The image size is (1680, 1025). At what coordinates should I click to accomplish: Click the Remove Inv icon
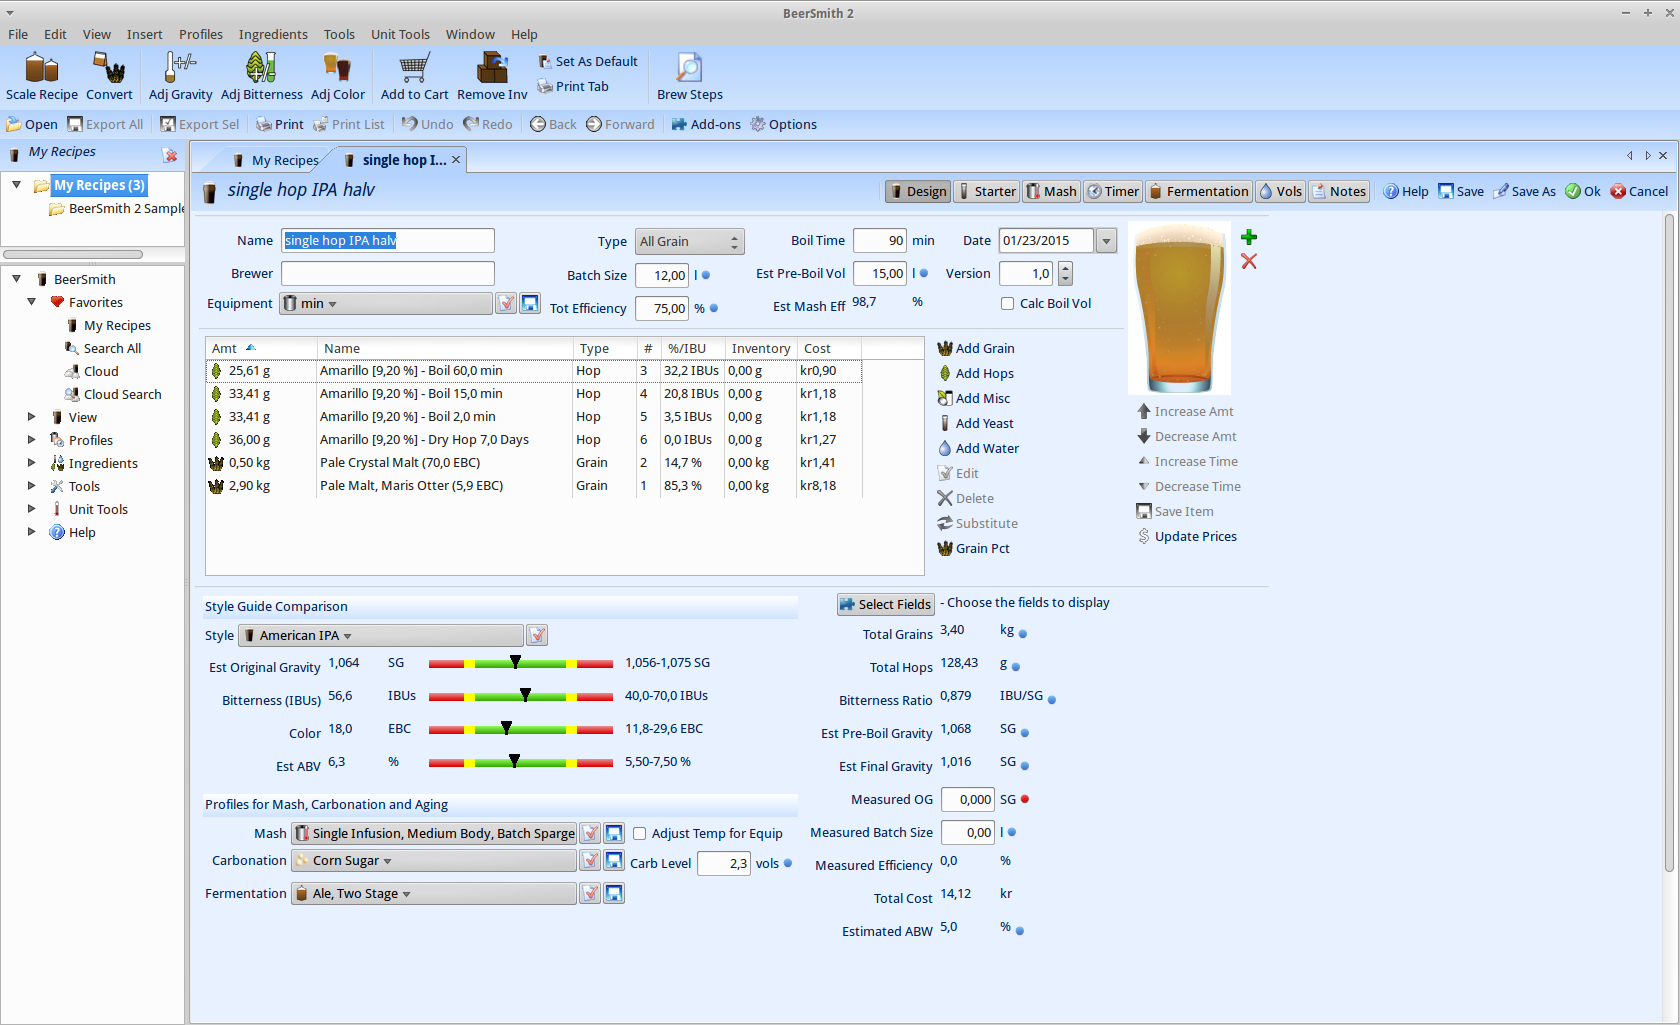point(492,77)
